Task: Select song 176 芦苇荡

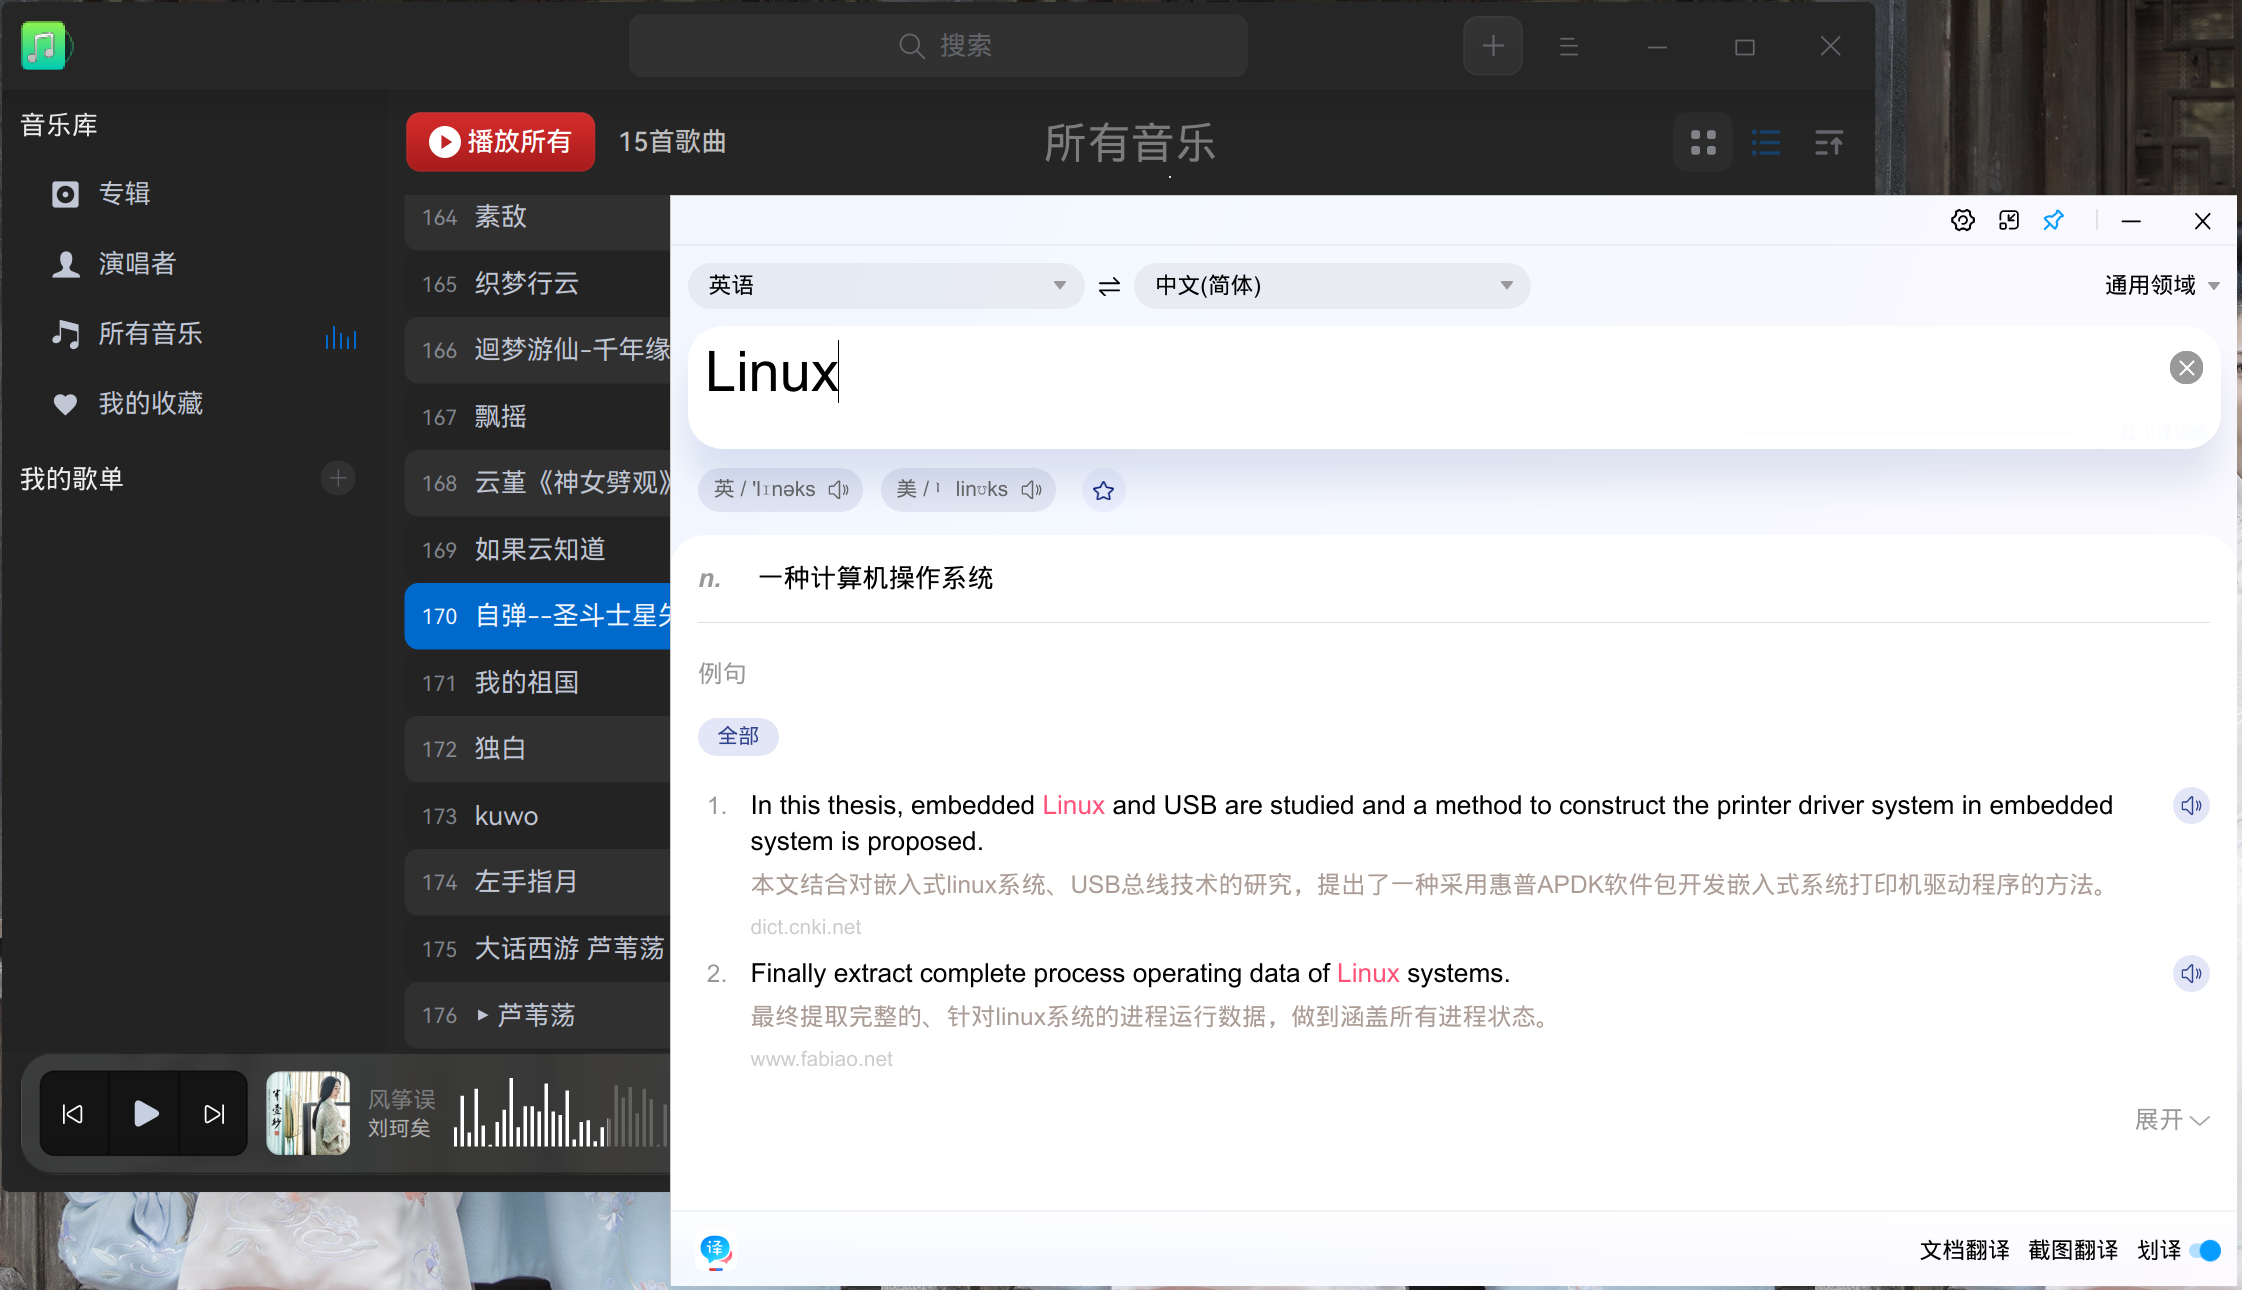Action: (538, 1015)
